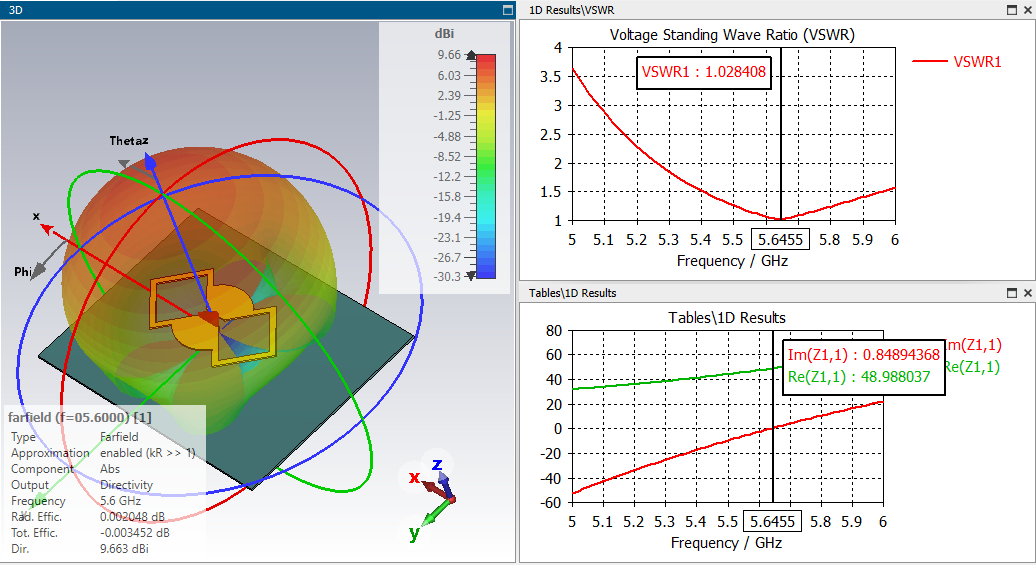
Task: Click the 5.6455 frequency marker box in VSWR plot
Action: tap(780, 240)
